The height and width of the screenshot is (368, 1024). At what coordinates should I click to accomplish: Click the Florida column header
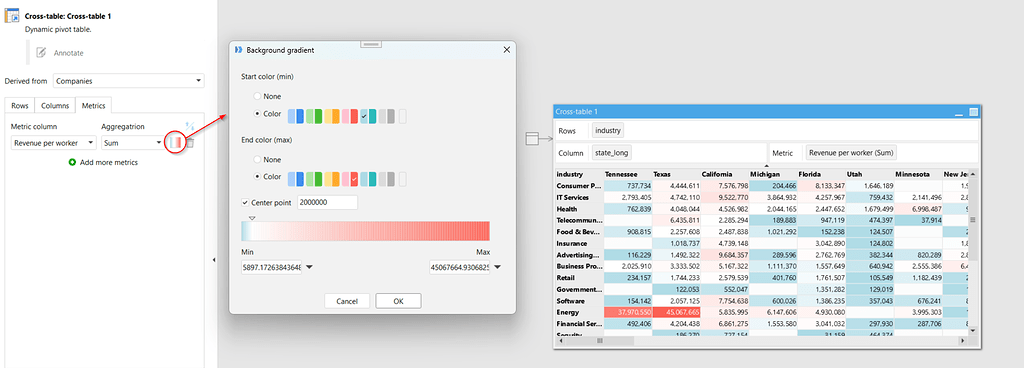(822, 174)
